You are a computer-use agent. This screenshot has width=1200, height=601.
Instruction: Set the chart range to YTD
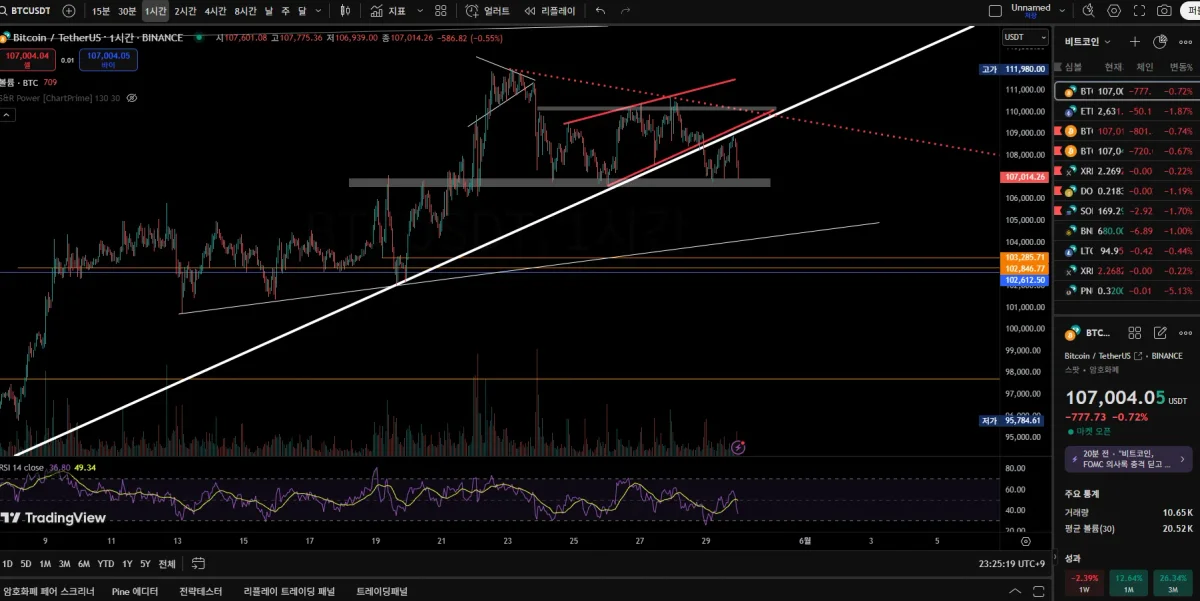(105, 564)
